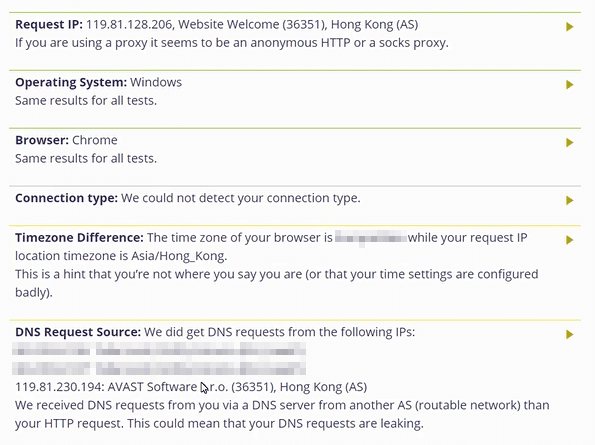This screenshot has height=445, width=595.
Task: Expand the Operating System section arrow
Action: (569, 85)
